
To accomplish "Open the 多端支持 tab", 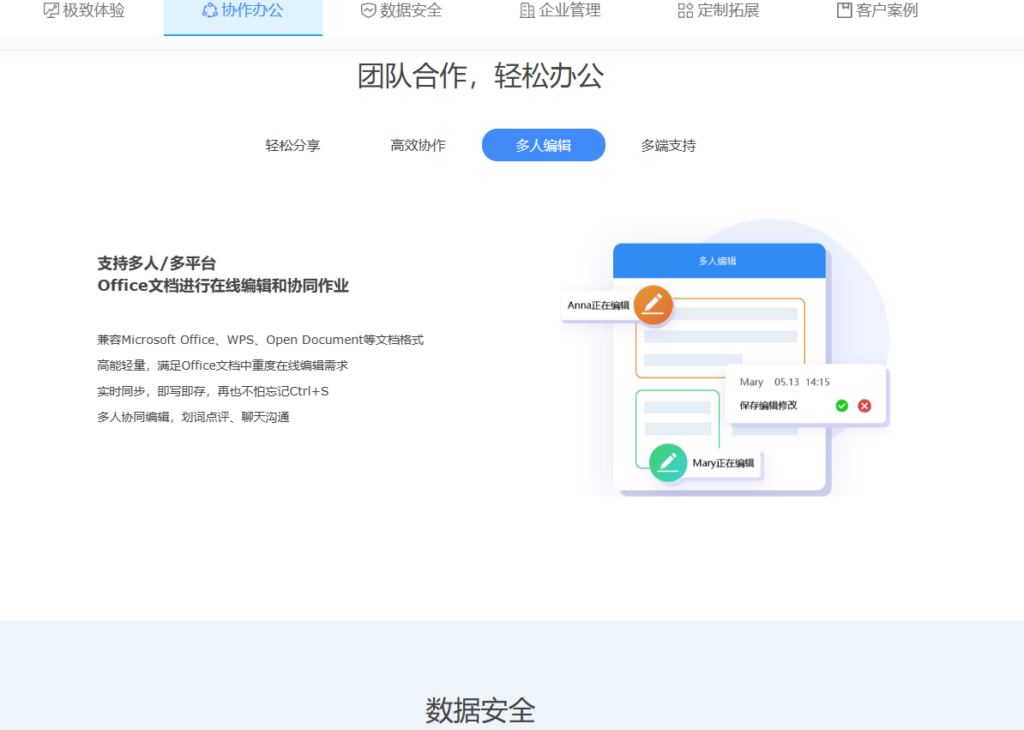I will pos(668,145).
